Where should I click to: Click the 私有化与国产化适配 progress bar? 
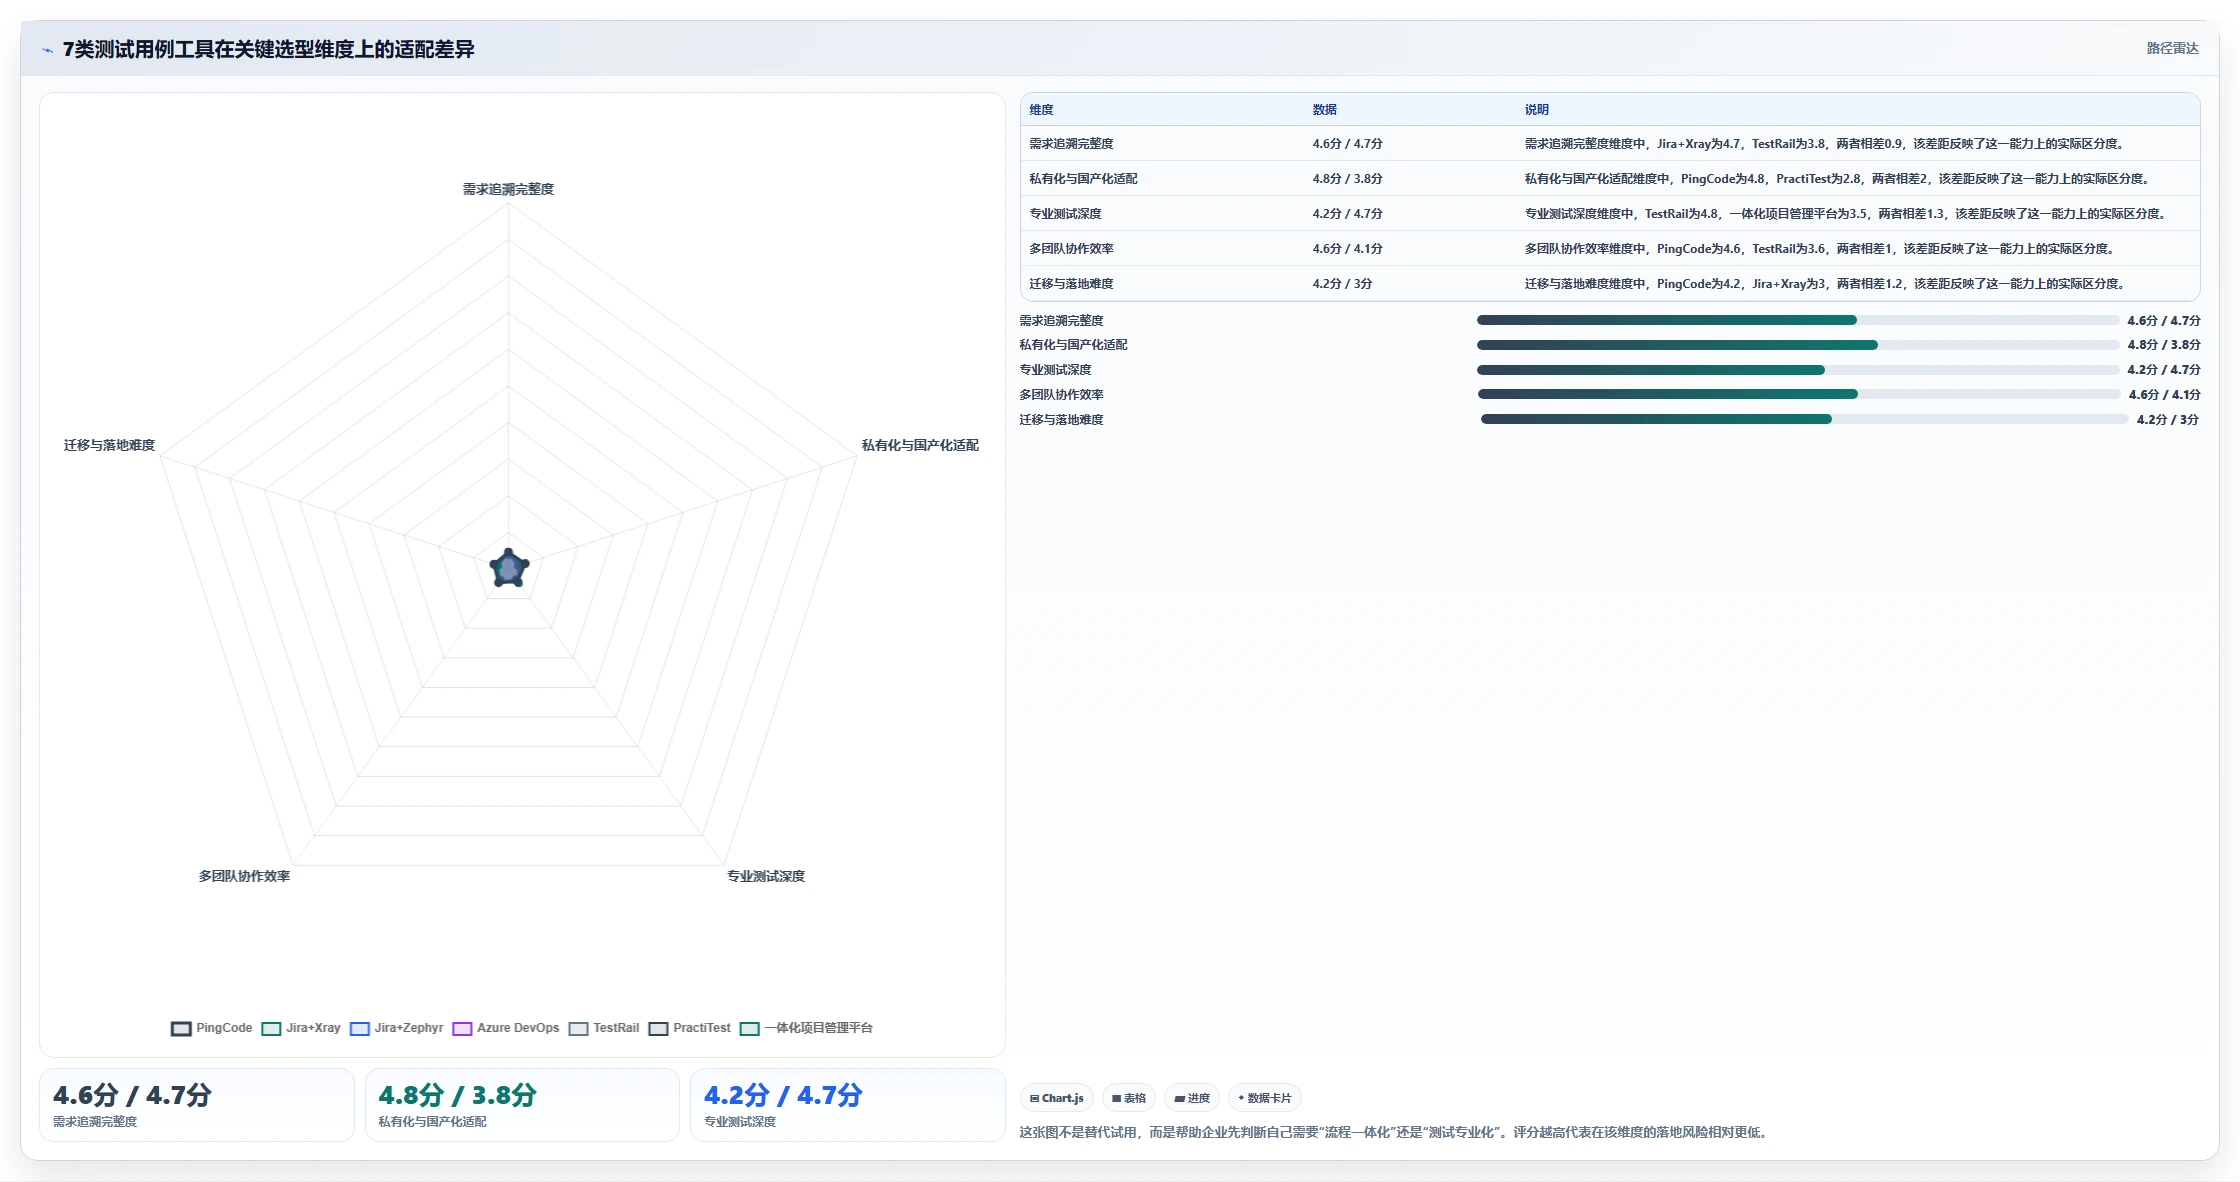pyautogui.click(x=1798, y=345)
